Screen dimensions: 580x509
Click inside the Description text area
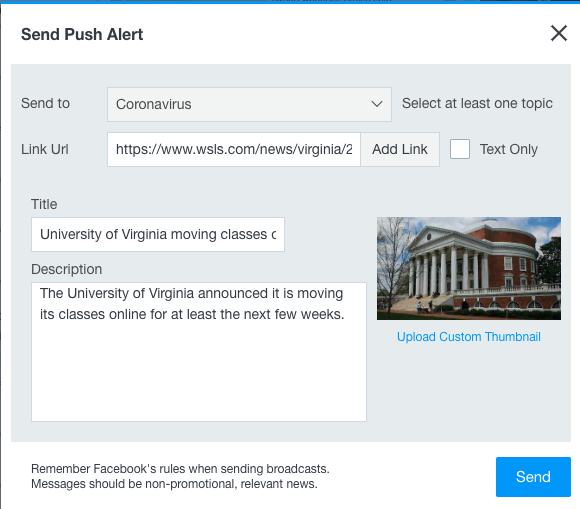point(199,352)
